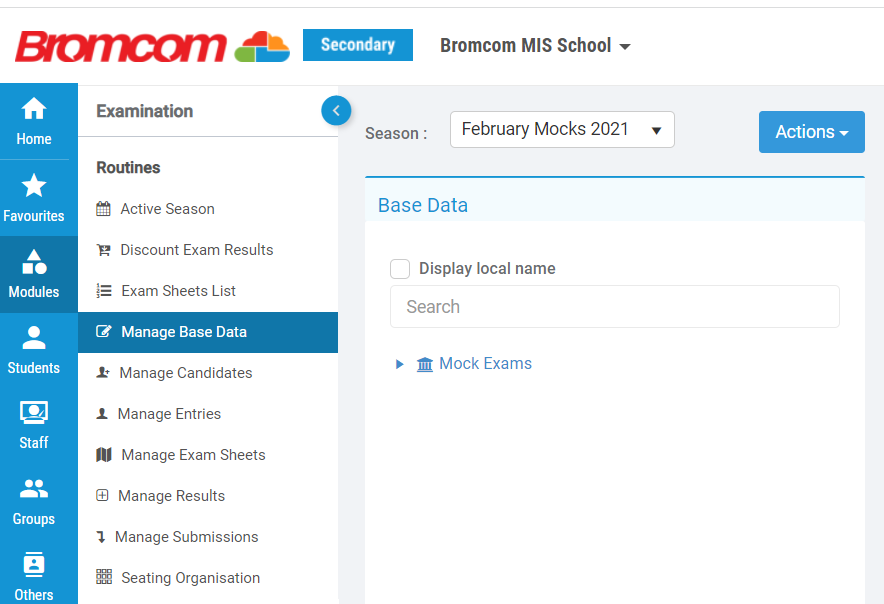This screenshot has height=604, width=884.
Task: Click the Others contact card icon
Action: point(34,564)
